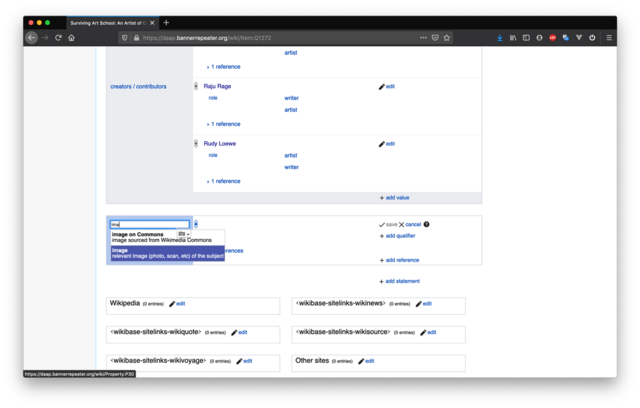Cancel the new statement edit
Screen dimensions: 640x408
[x=410, y=224]
